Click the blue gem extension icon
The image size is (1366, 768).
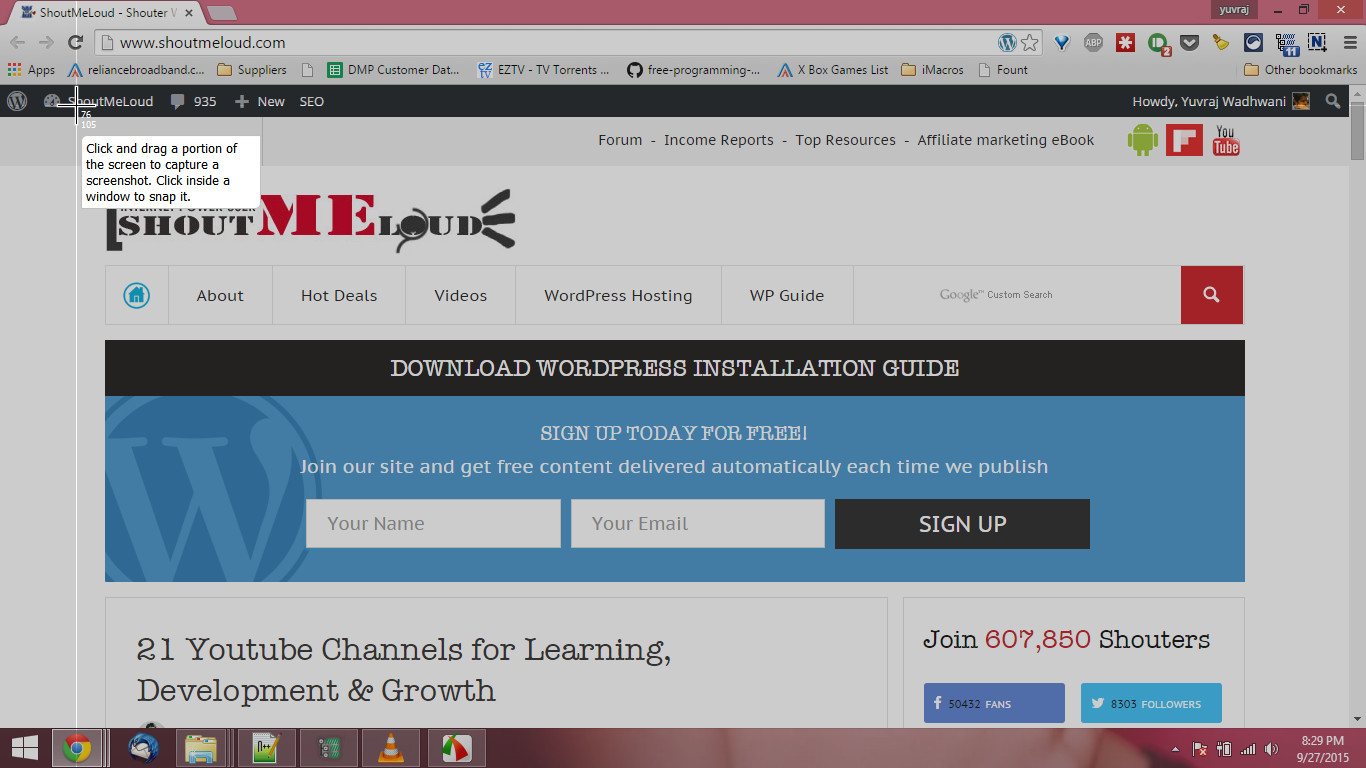[1062, 42]
